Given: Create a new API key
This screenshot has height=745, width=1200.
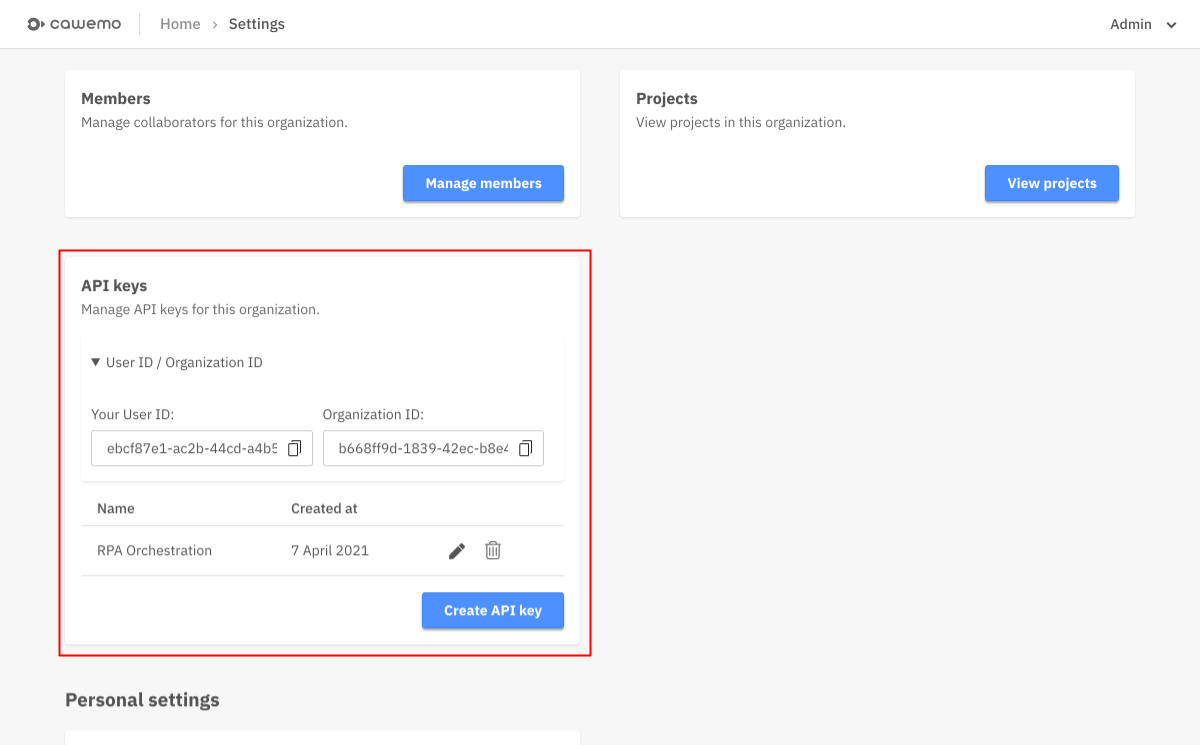Looking at the screenshot, I should tap(492, 610).
